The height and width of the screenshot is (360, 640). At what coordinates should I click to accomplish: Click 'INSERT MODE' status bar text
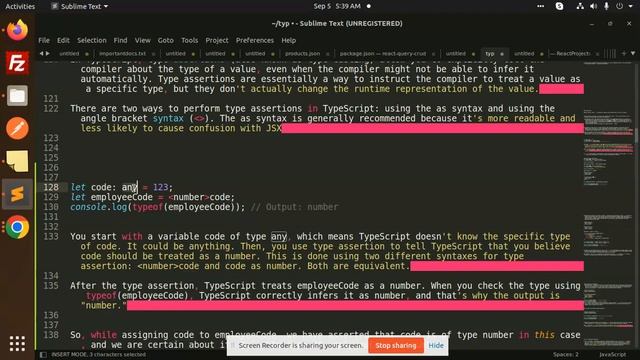tap(69, 354)
